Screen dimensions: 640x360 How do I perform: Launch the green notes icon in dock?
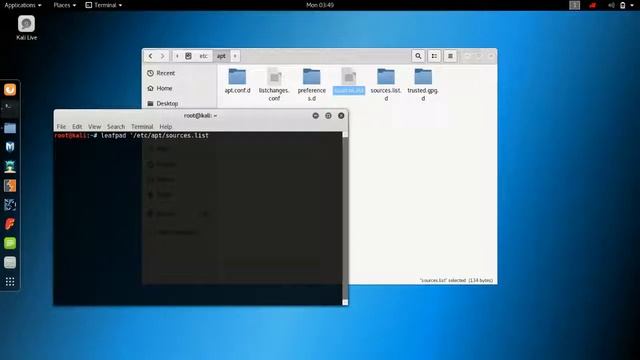point(10,243)
